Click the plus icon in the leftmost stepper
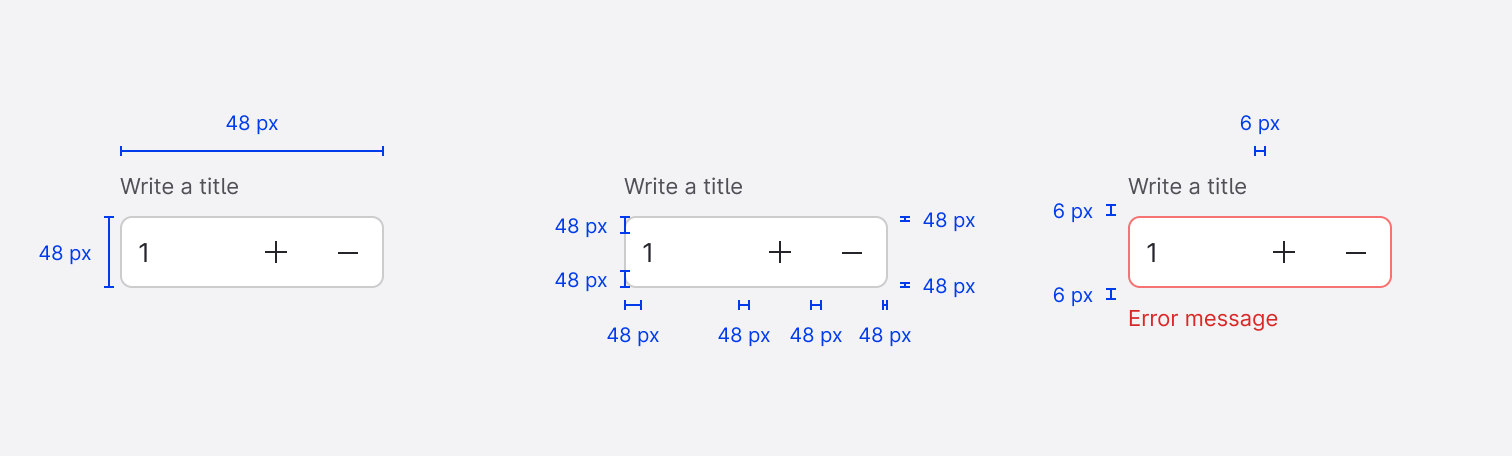1512x456 pixels. pos(276,253)
